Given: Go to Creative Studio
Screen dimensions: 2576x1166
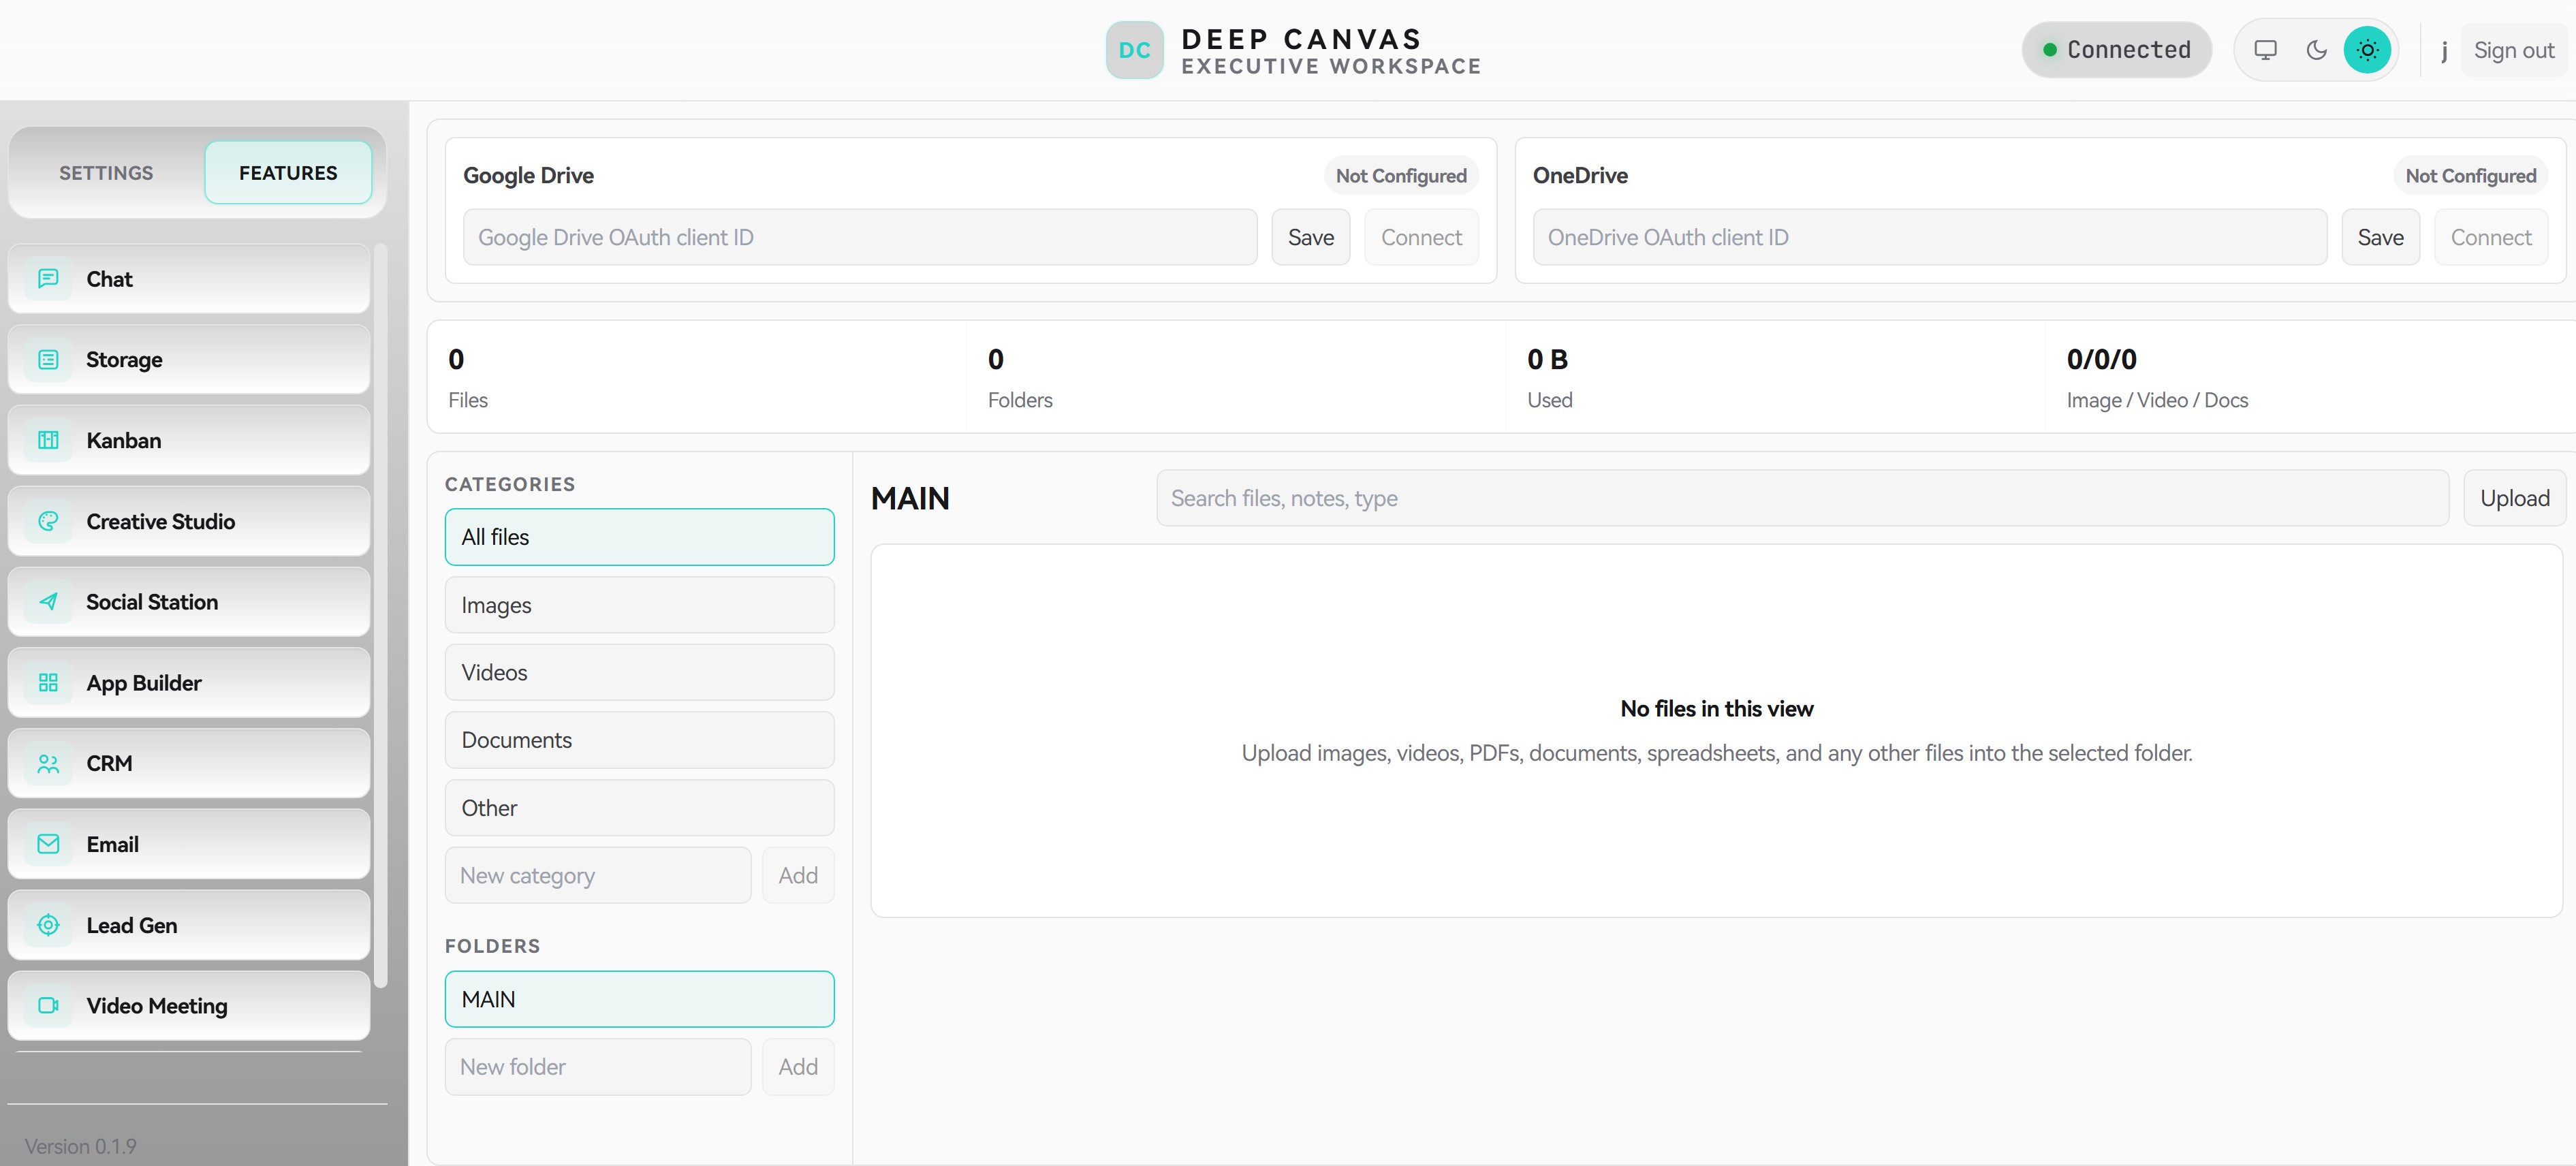Looking at the screenshot, I should (x=189, y=521).
